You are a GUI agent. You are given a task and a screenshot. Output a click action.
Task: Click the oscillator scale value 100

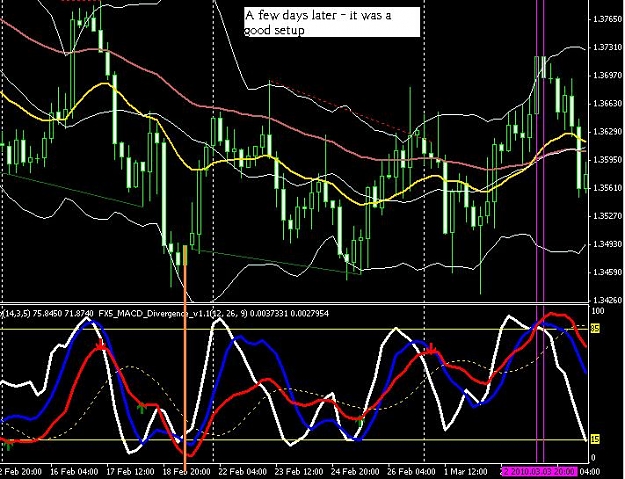598,311
